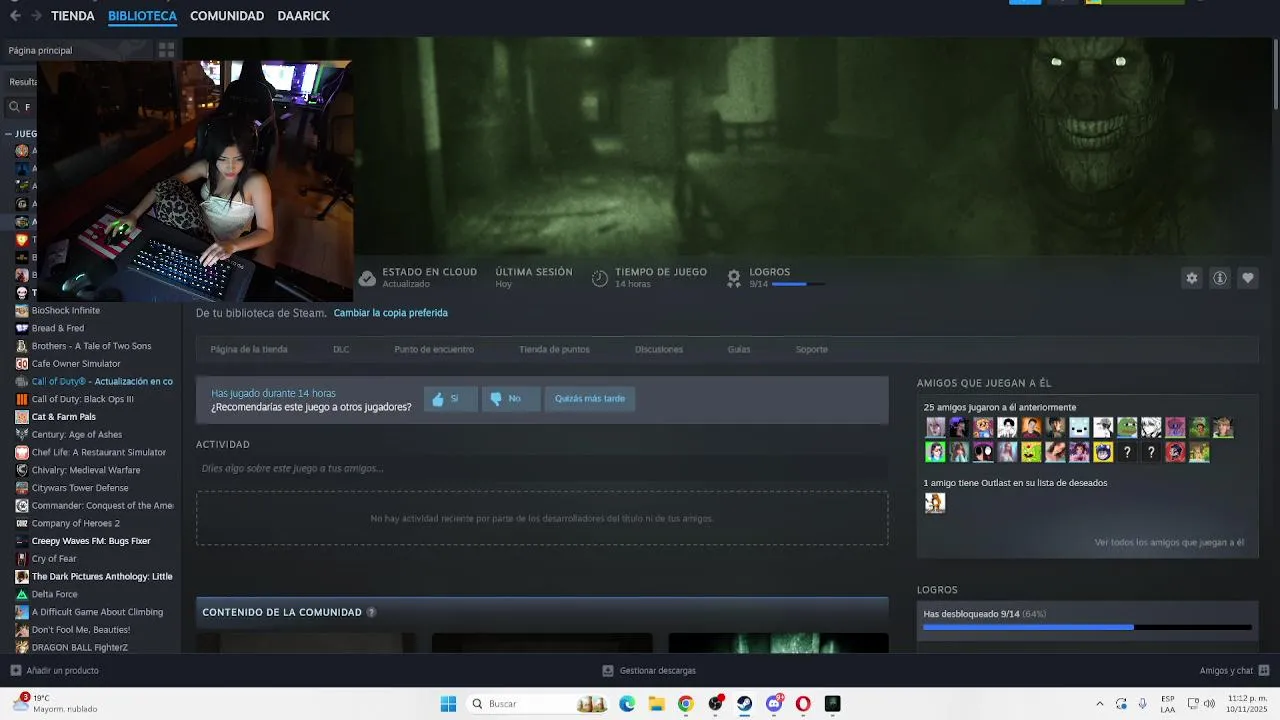Click Call of Duty: Black Ops III icon

click(x=22, y=399)
